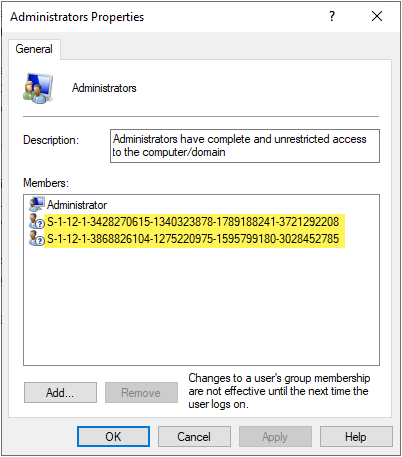Open Help from the bottom button row
Screen dimensions: 402x457
(356, 437)
